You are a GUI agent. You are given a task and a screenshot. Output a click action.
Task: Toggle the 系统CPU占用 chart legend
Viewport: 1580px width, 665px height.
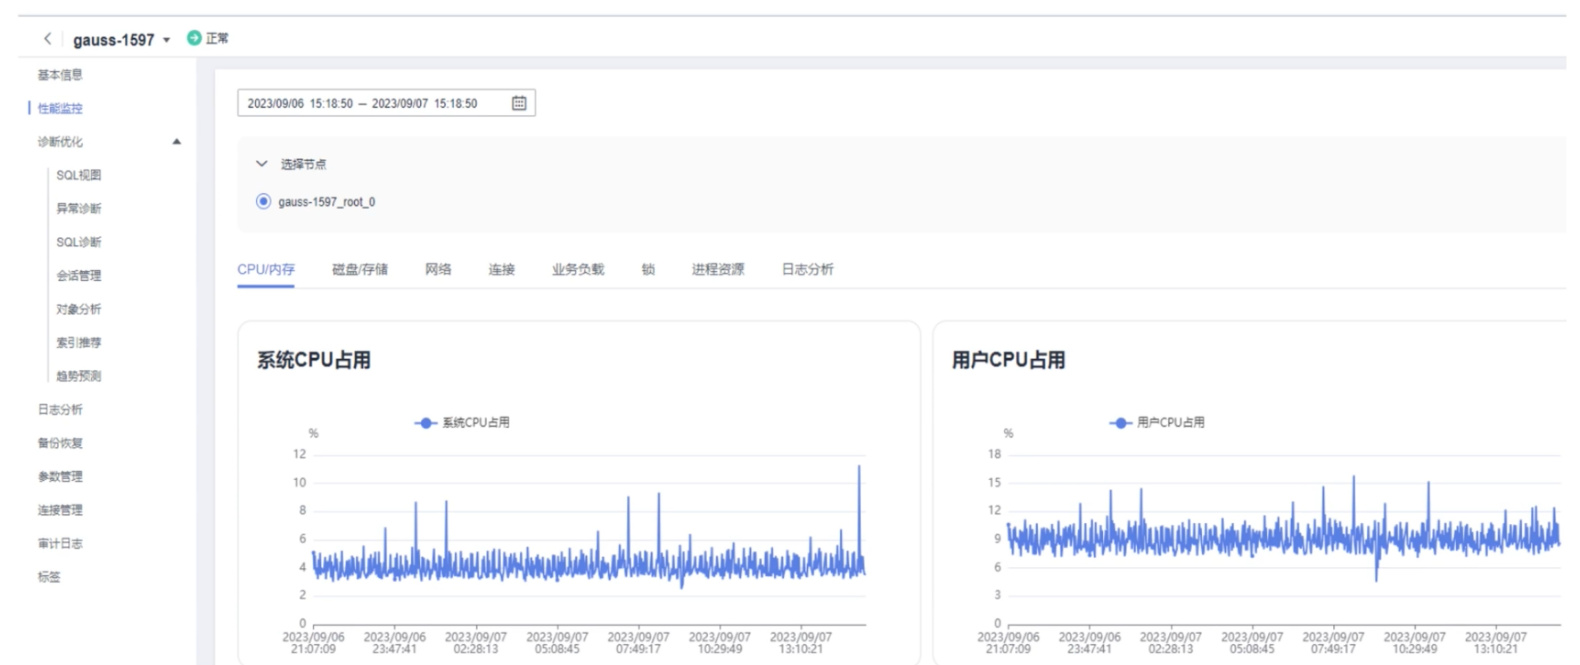[462, 423]
